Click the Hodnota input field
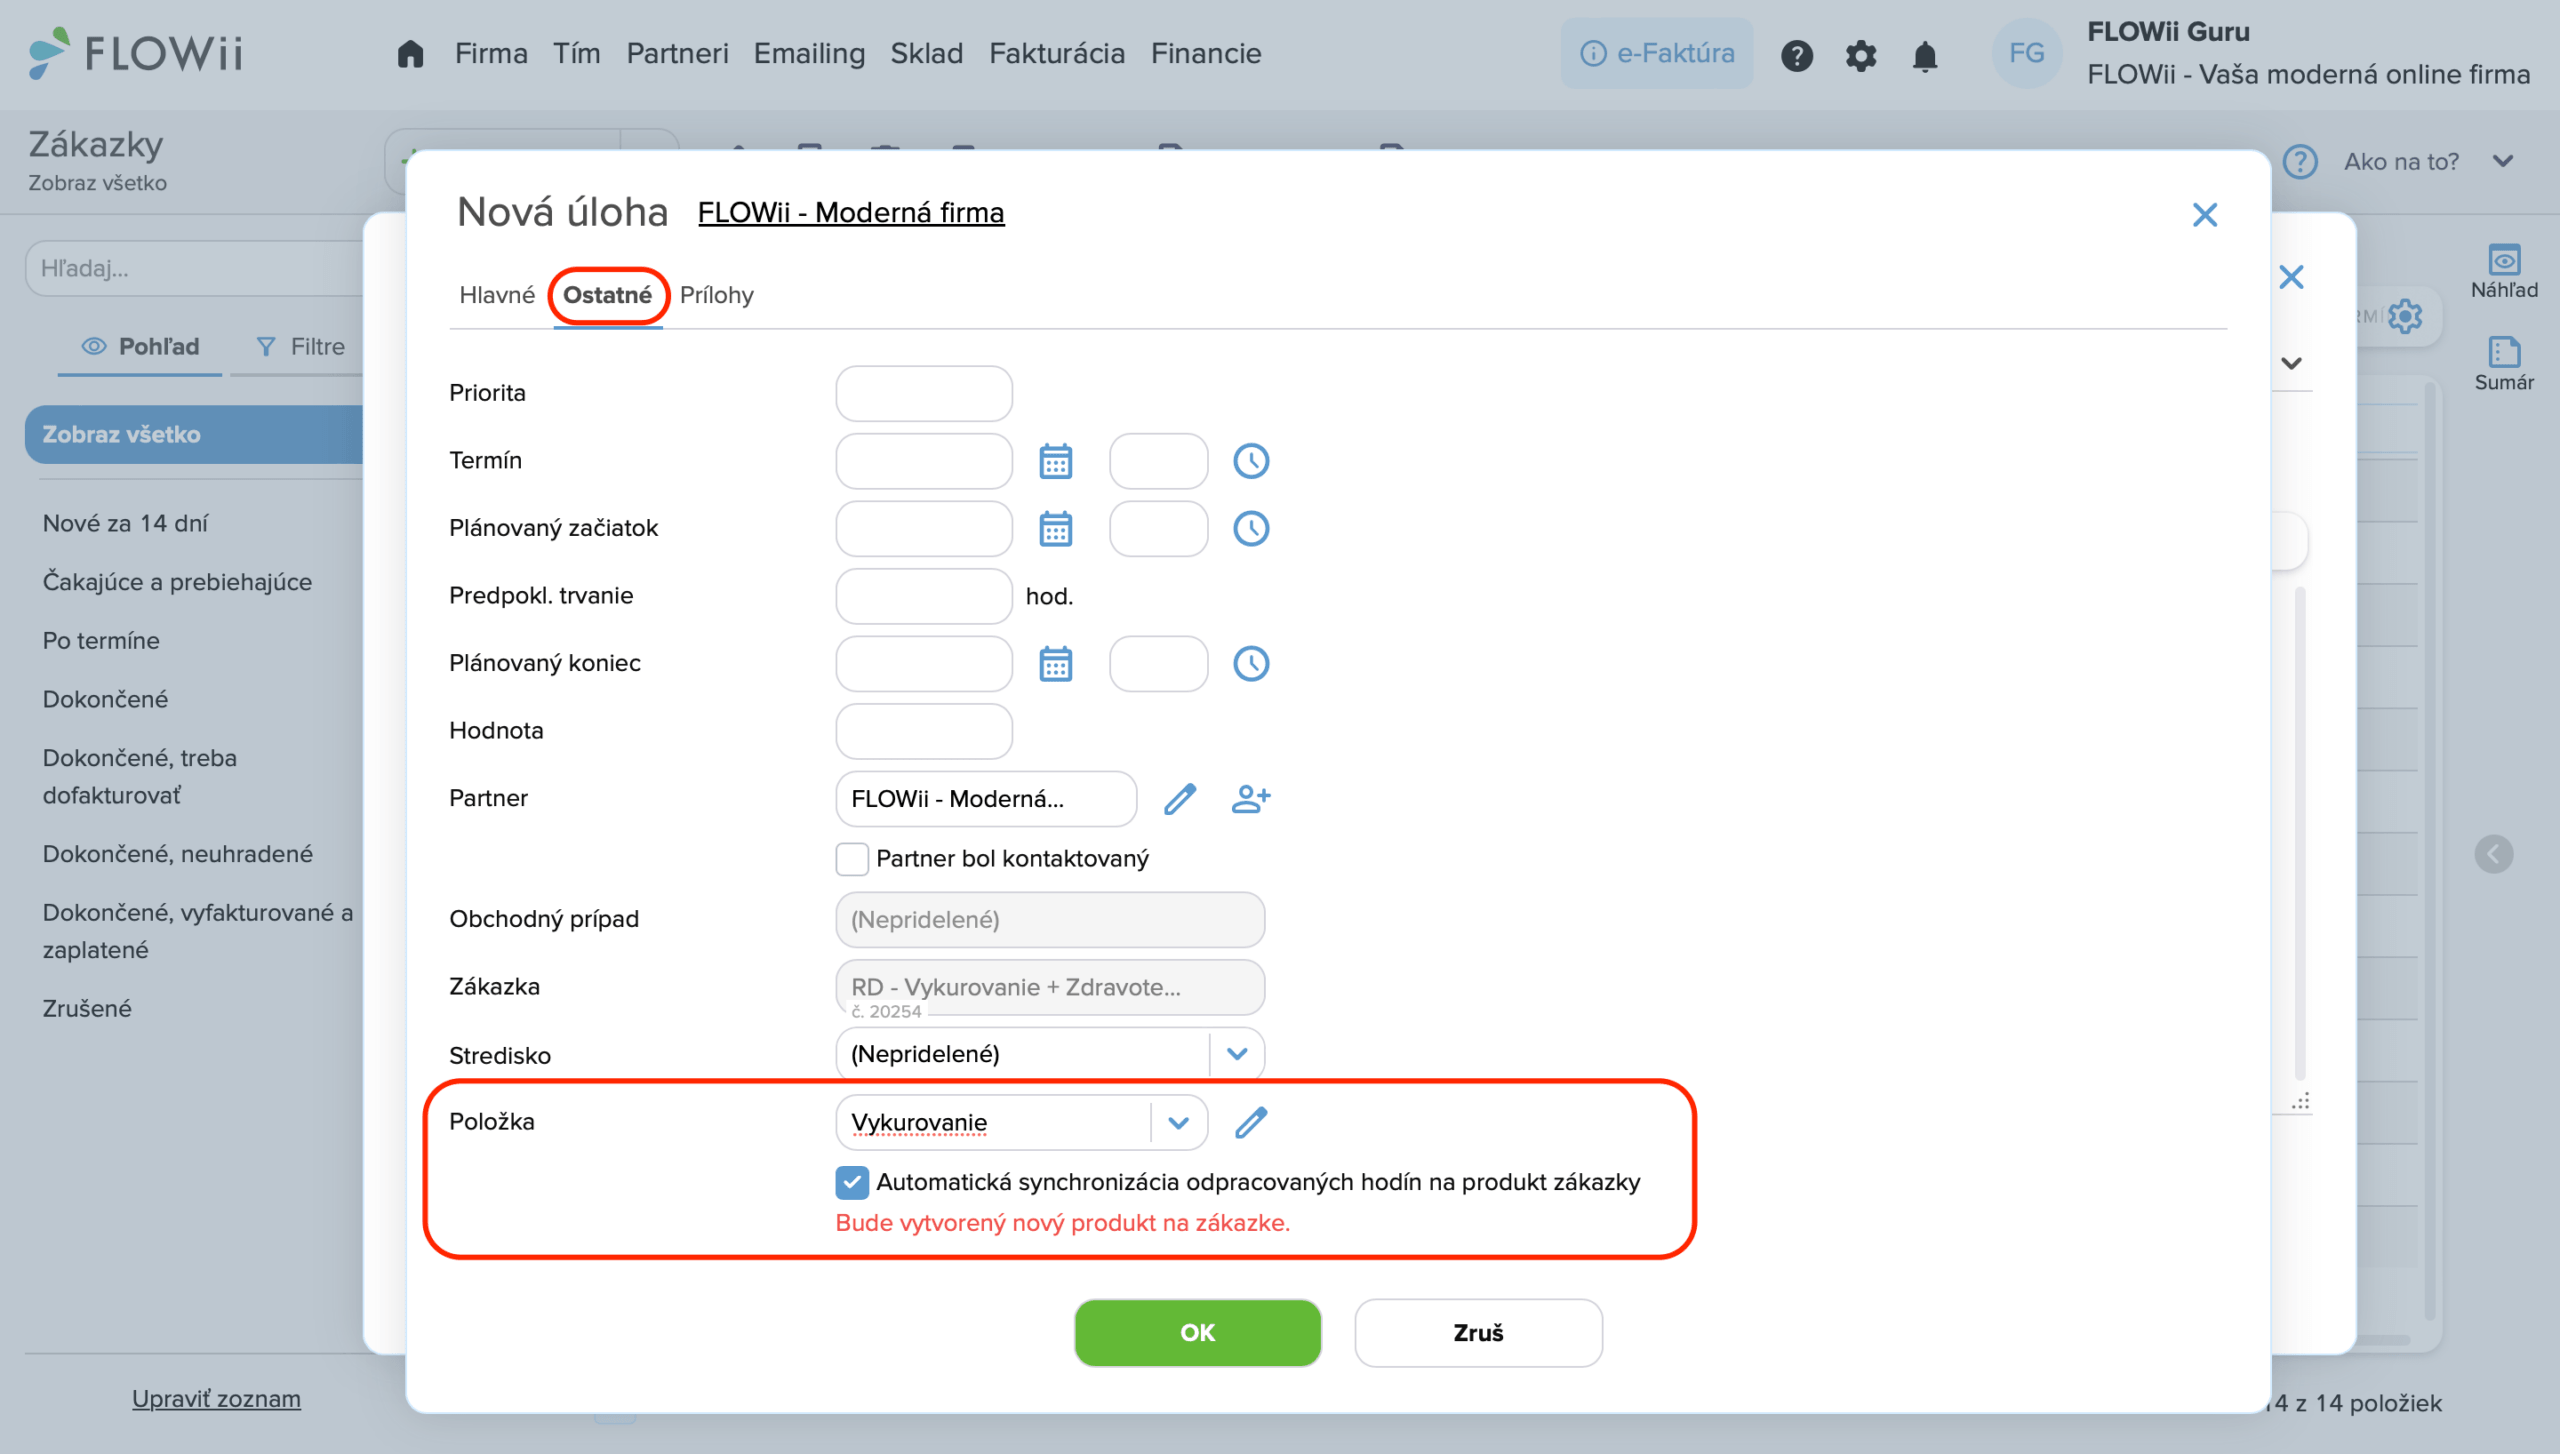2560x1454 pixels. 923,731
